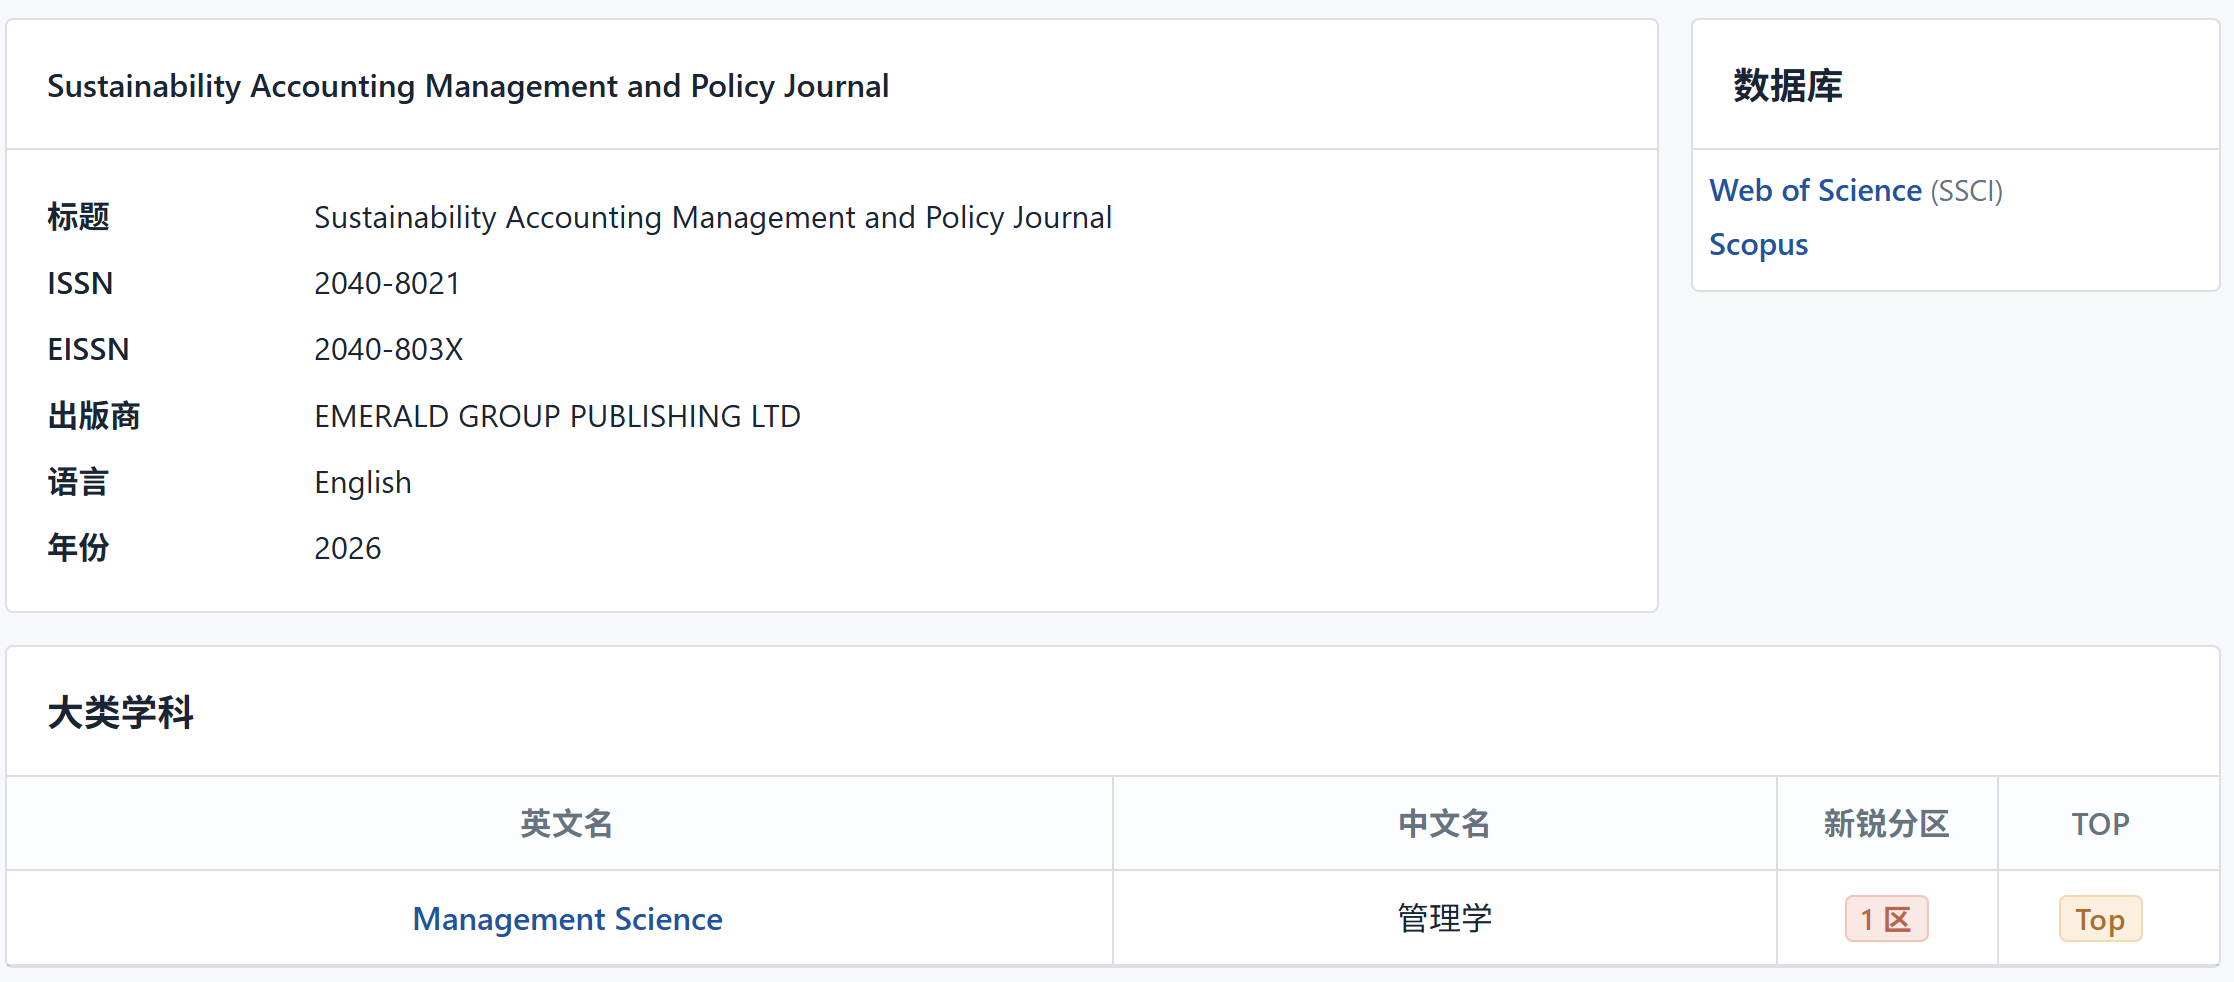Viewport: 2234px width, 982px height.
Task: Click the 英文名 column header
Action: (566, 824)
